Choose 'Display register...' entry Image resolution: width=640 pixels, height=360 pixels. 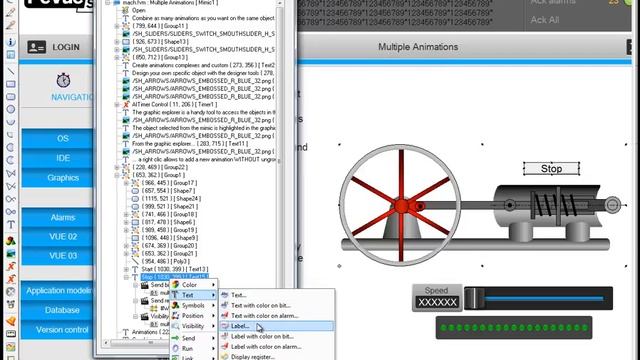(277, 357)
